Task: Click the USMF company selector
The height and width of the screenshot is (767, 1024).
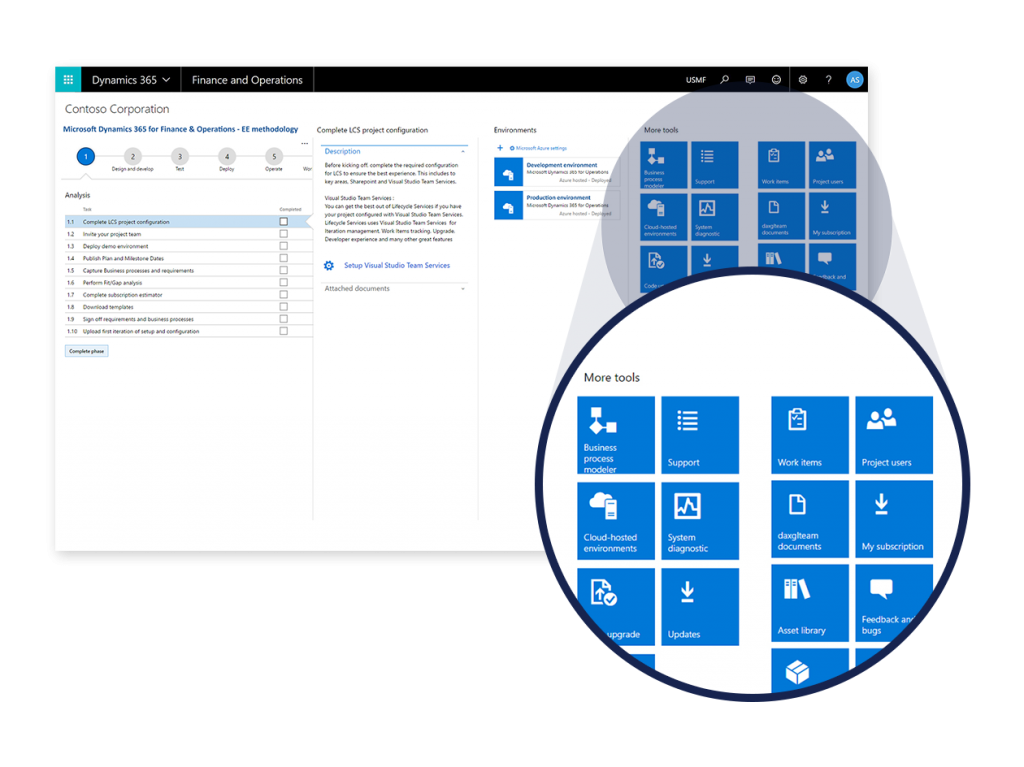Action: pyautogui.click(x=696, y=80)
